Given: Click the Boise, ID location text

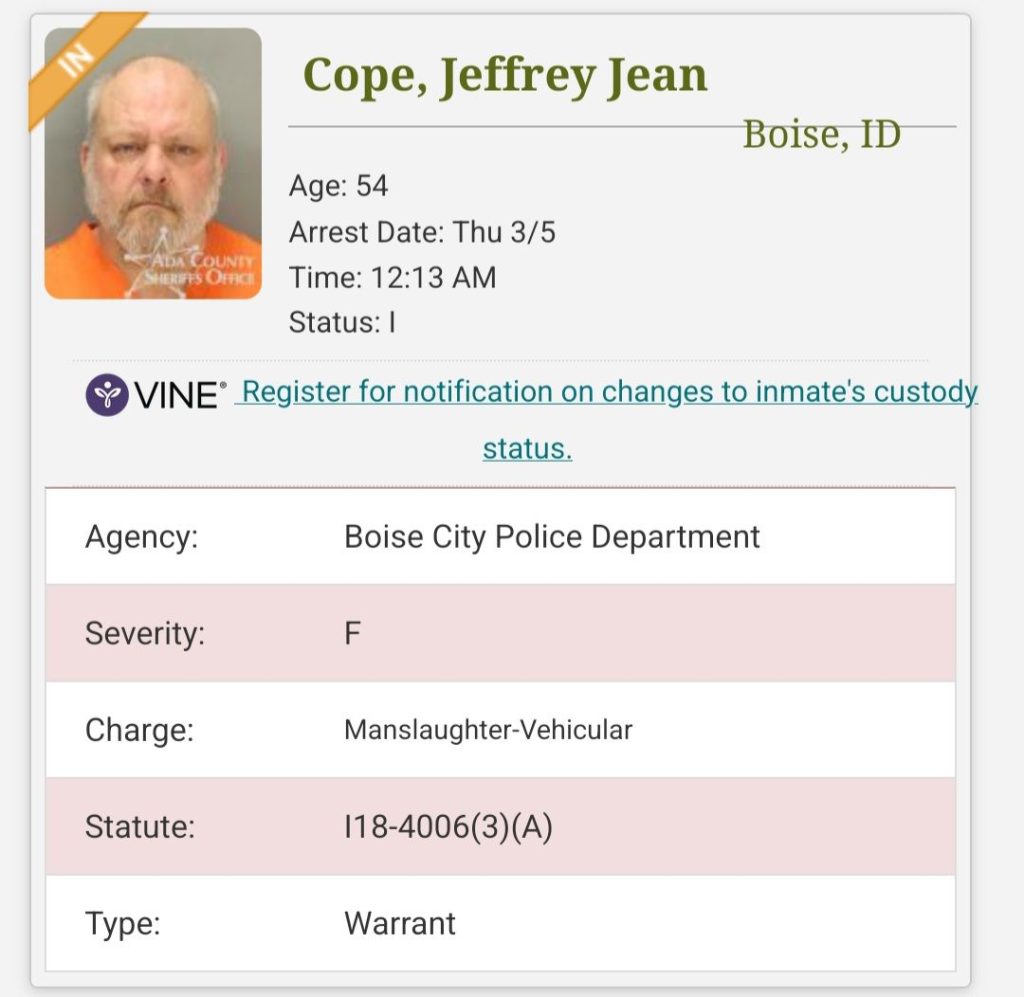Looking at the screenshot, I should pos(821,134).
